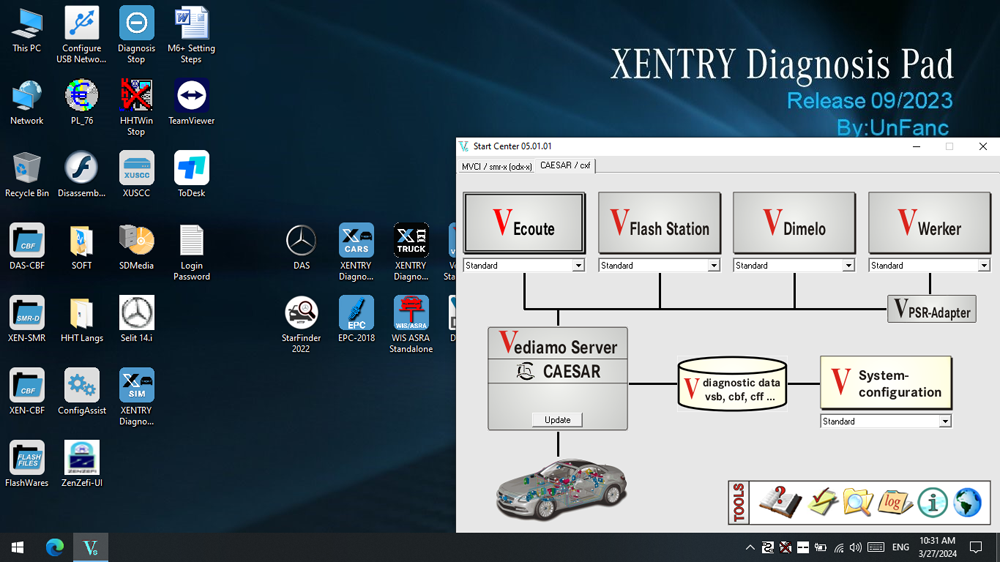
Task: Expand the System-configuration Standard dropdown
Action: (945, 422)
